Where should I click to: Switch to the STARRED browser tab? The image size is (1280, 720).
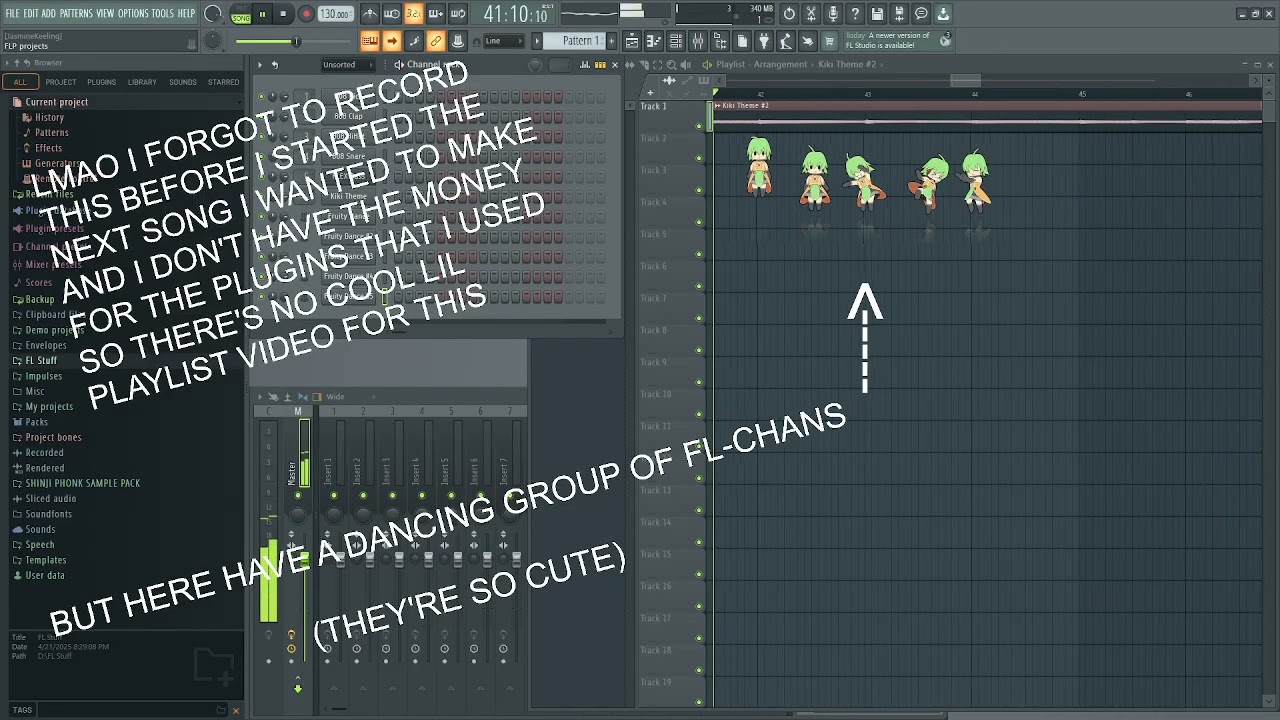point(223,82)
